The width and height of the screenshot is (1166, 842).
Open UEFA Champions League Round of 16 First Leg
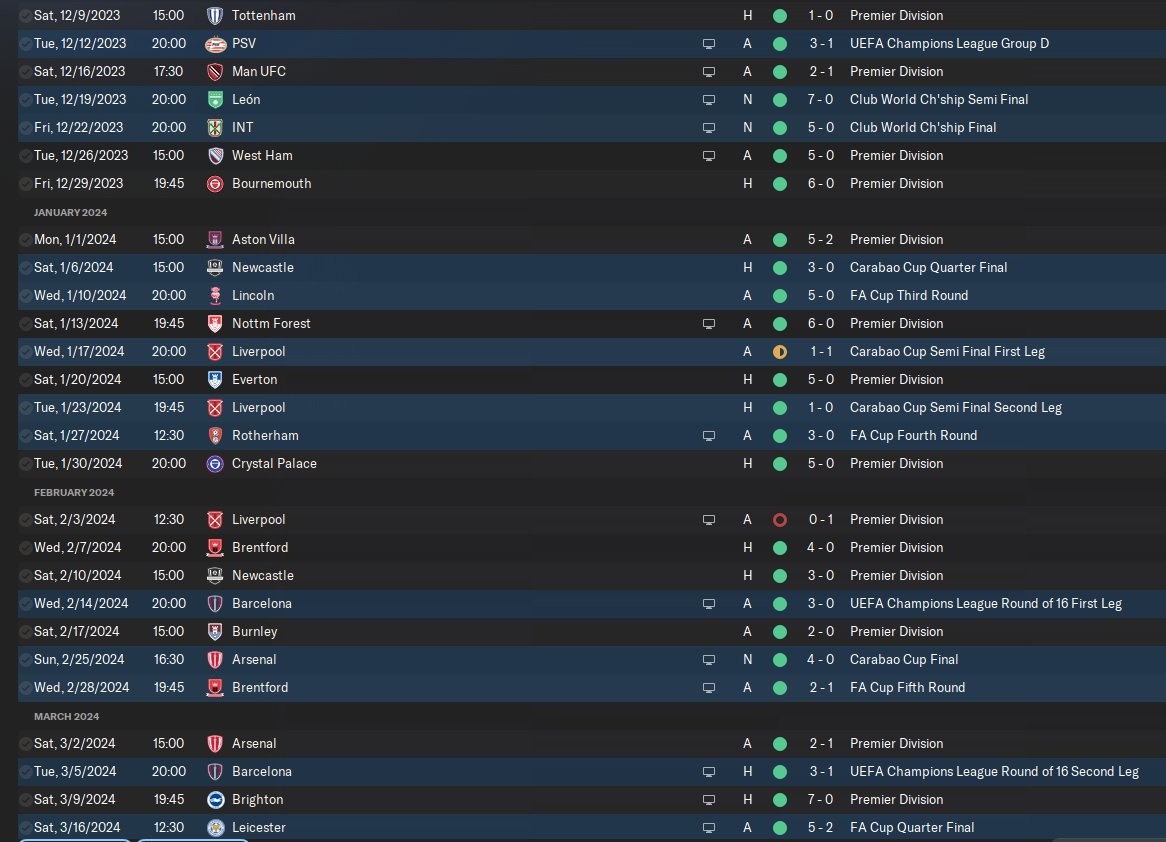[986, 603]
